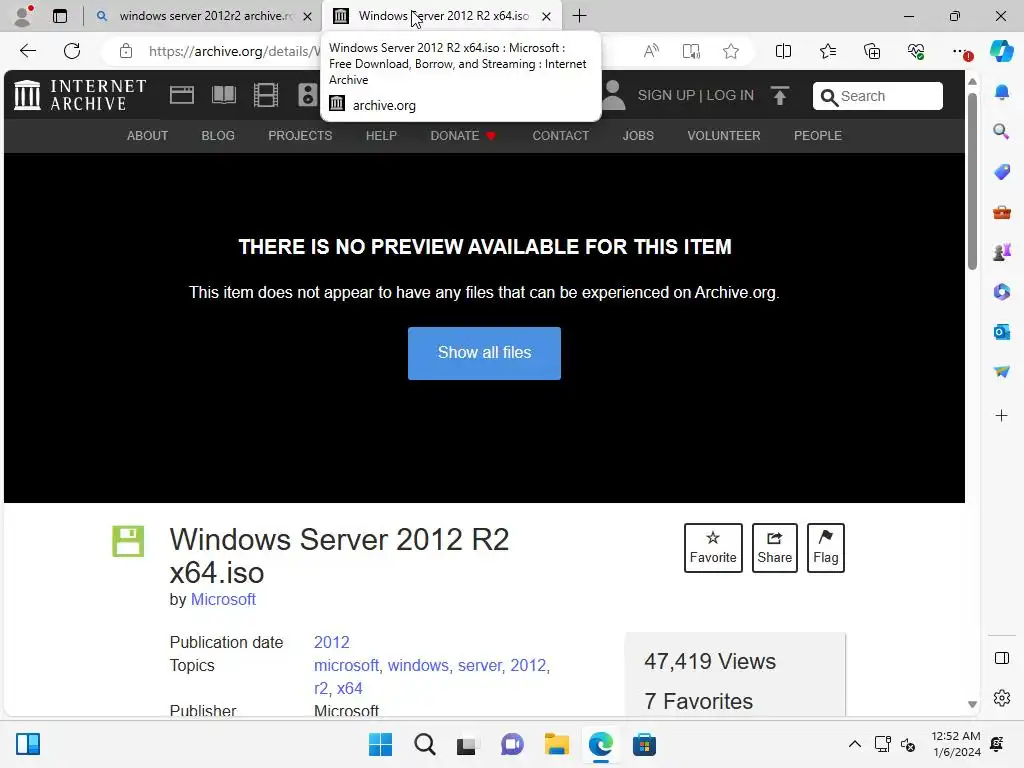Viewport: 1024px width, 768px height.
Task: Click the LOG IN link
Action: point(730,95)
